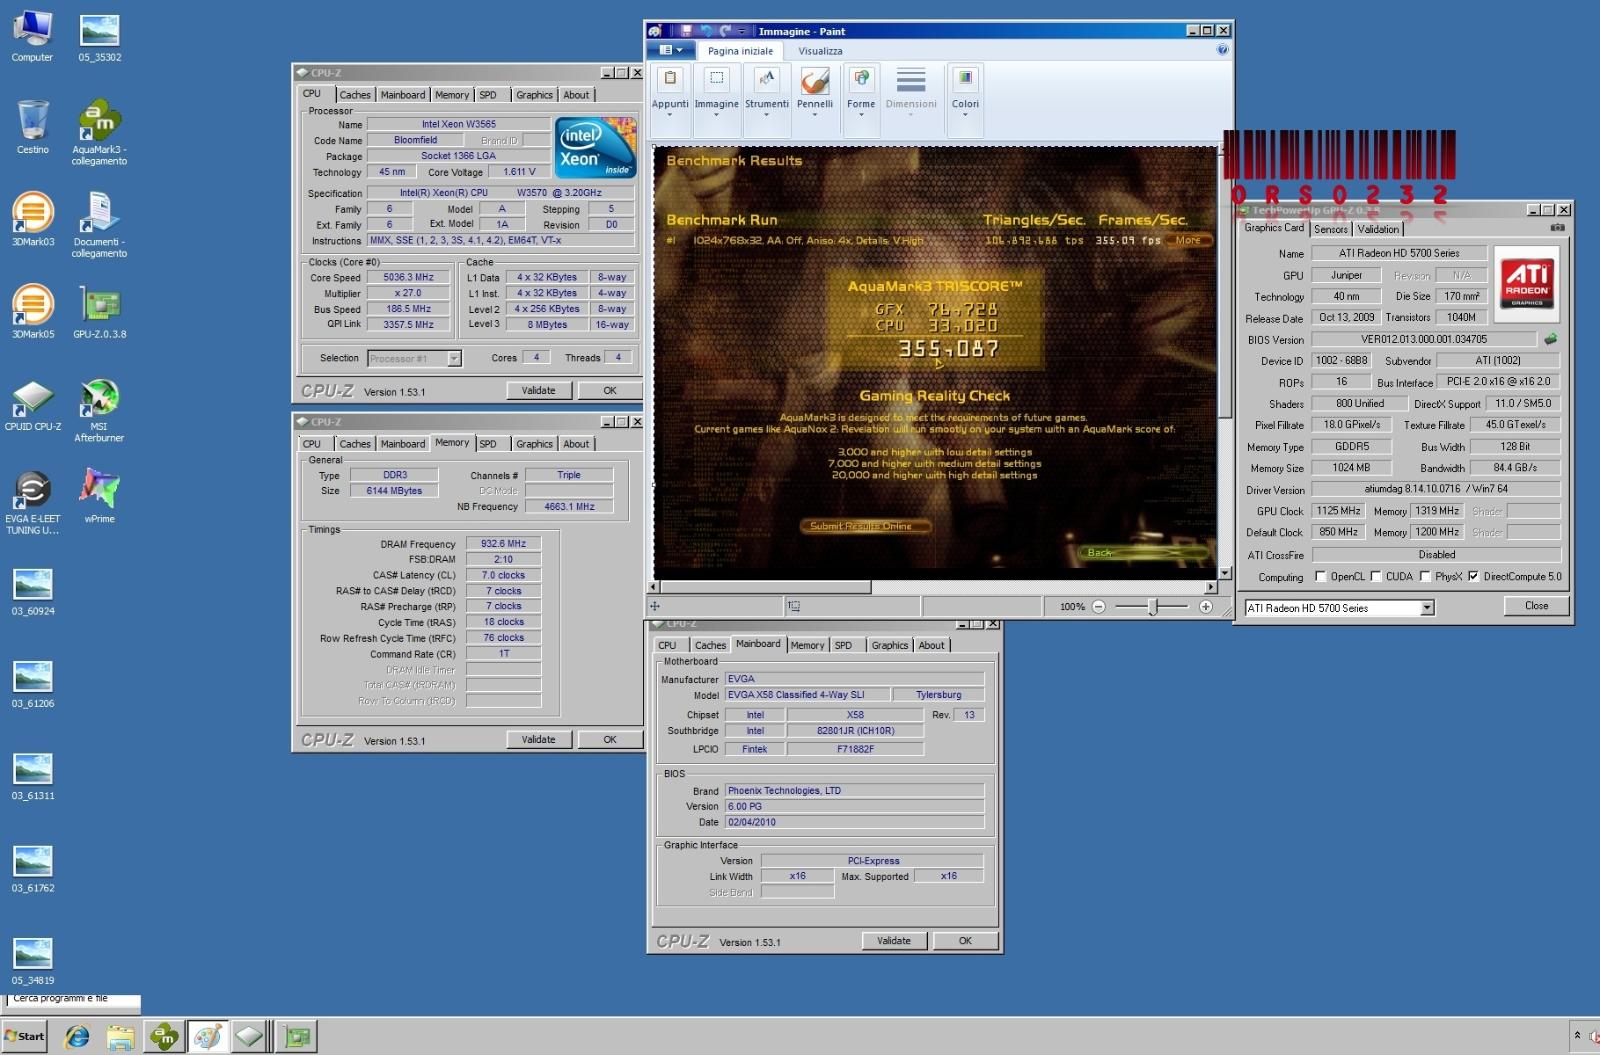Select the Documenti collegamento desktop shortcut
This screenshot has width=1600, height=1055.
click(99, 224)
